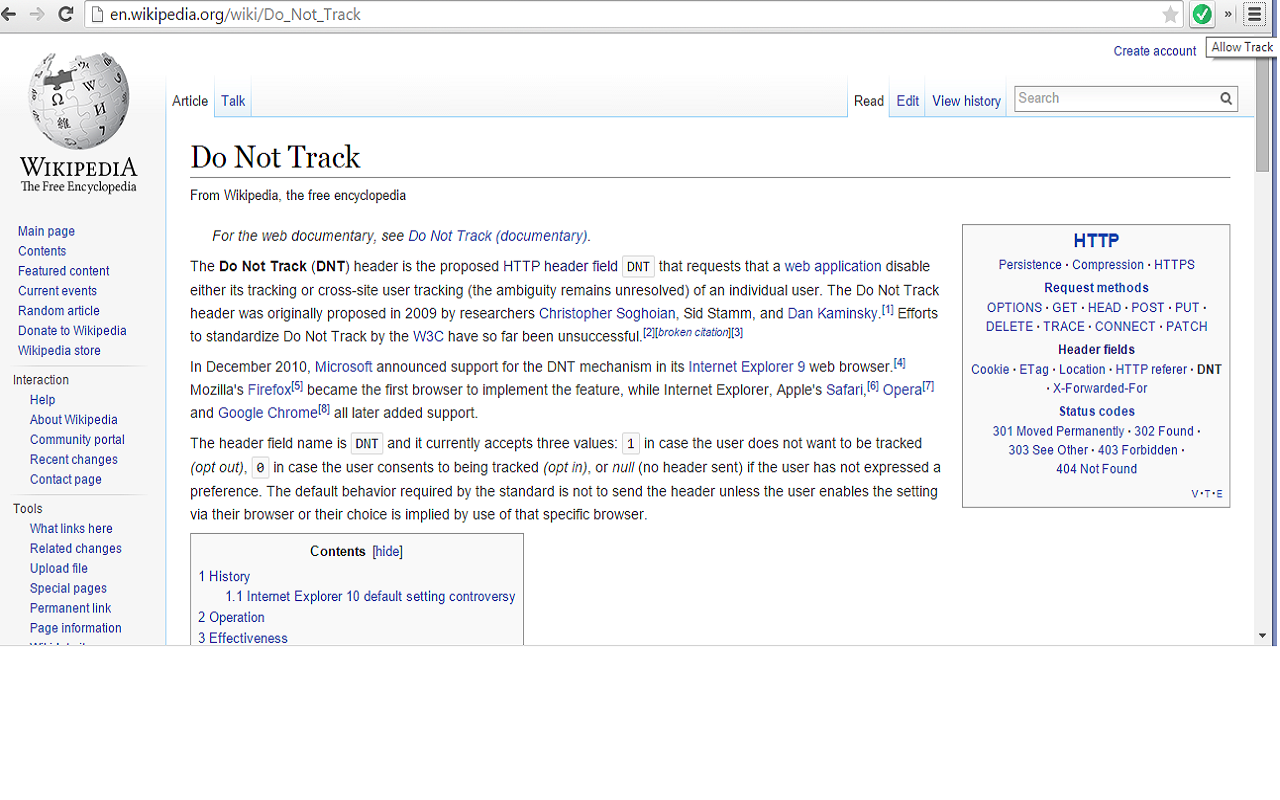Image resolution: width=1280 pixels, height=800 pixels.
Task: Open HTTPS link in infobox
Action: (1174, 265)
